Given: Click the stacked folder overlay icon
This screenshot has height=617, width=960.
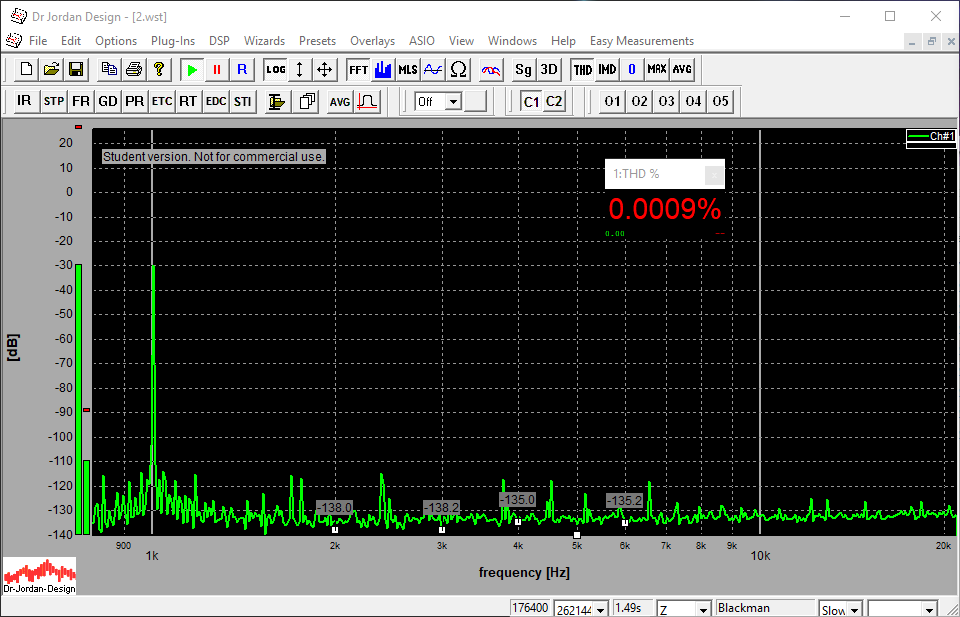Looking at the screenshot, I should pos(278,101).
